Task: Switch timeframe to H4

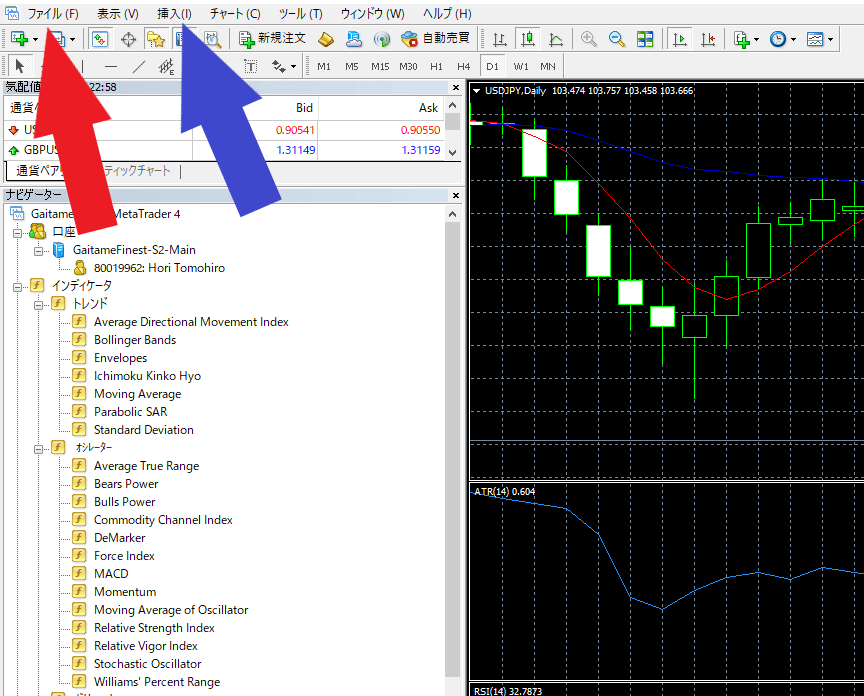Action: pyautogui.click(x=463, y=67)
